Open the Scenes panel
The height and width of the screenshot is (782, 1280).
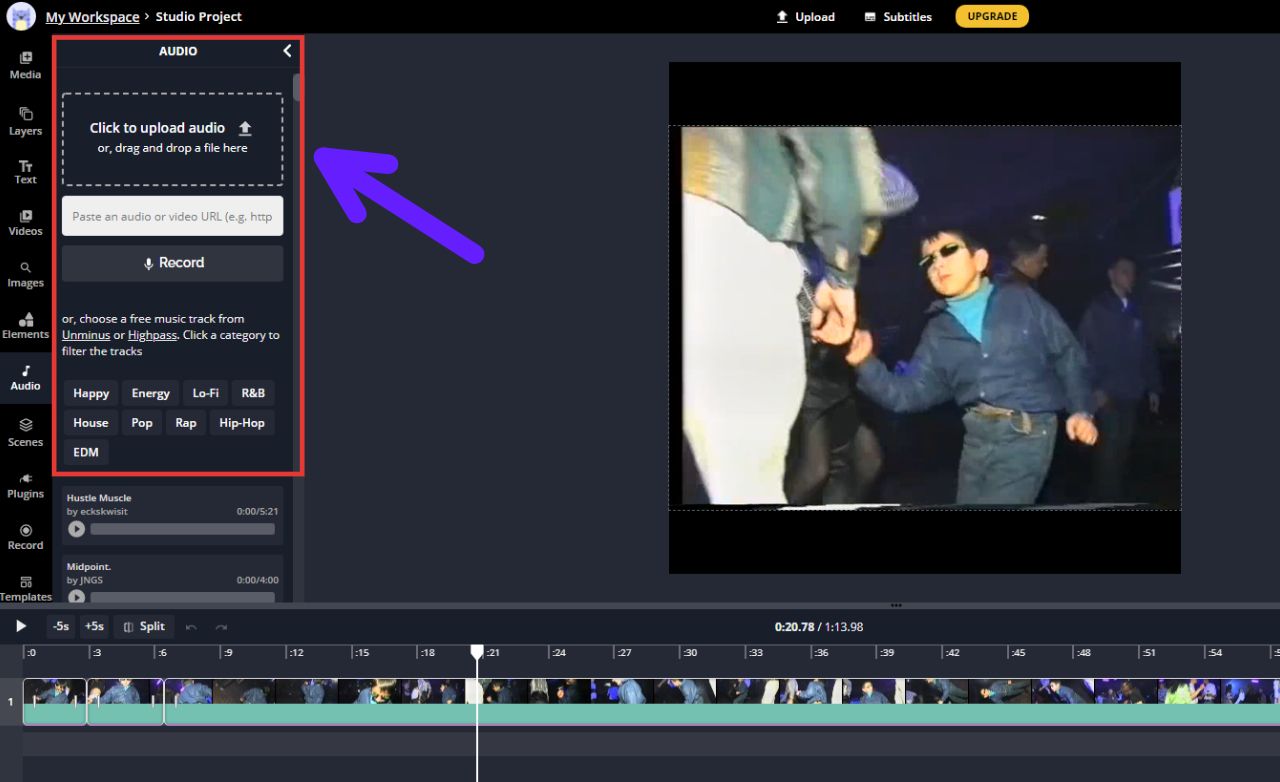[x=25, y=434]
